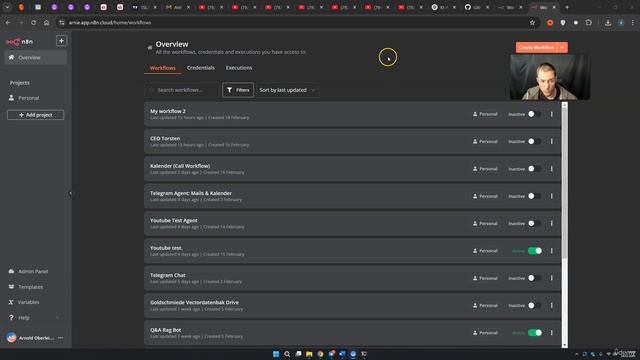Open options menu for Q&A Rag Bot
640x360 pixels.
coord(551,333)
